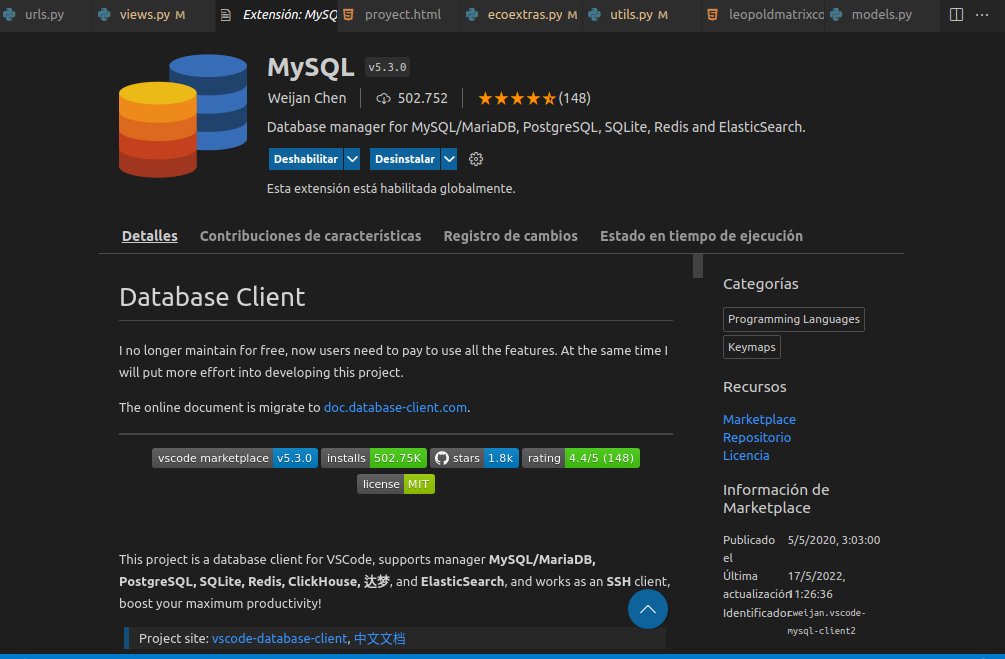This screenshot has width=1005, height=659.
Task: Click the rating 4.4/5 badge
Action: point(581,458)
